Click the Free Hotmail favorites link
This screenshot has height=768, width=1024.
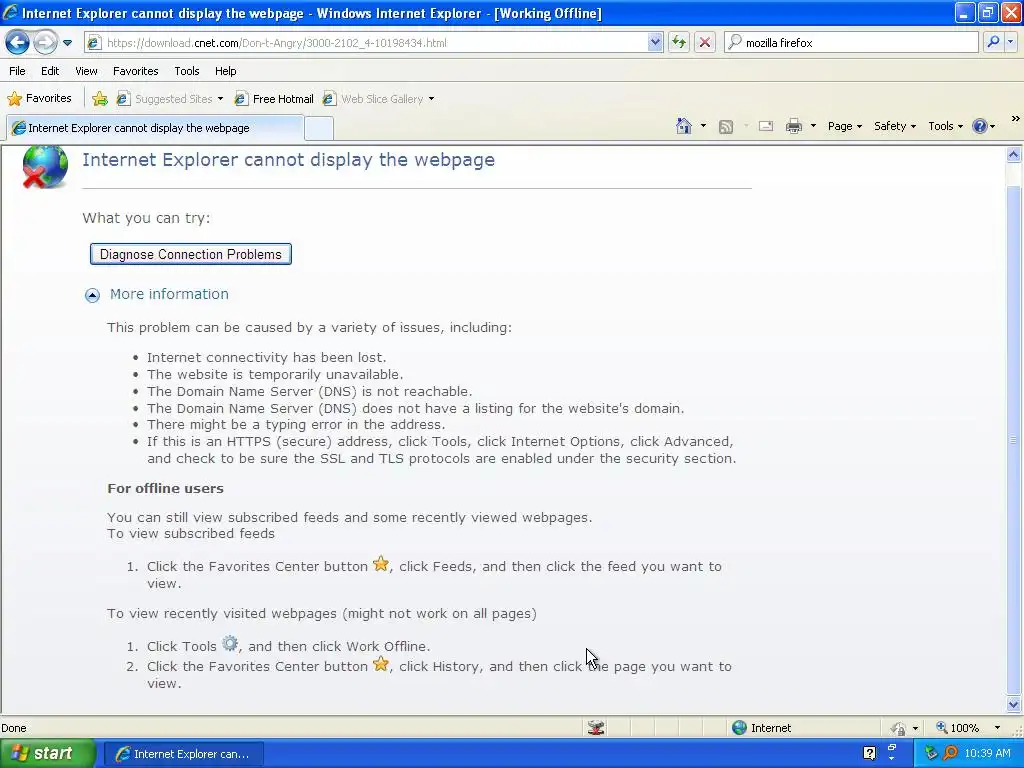coord(274,99)
